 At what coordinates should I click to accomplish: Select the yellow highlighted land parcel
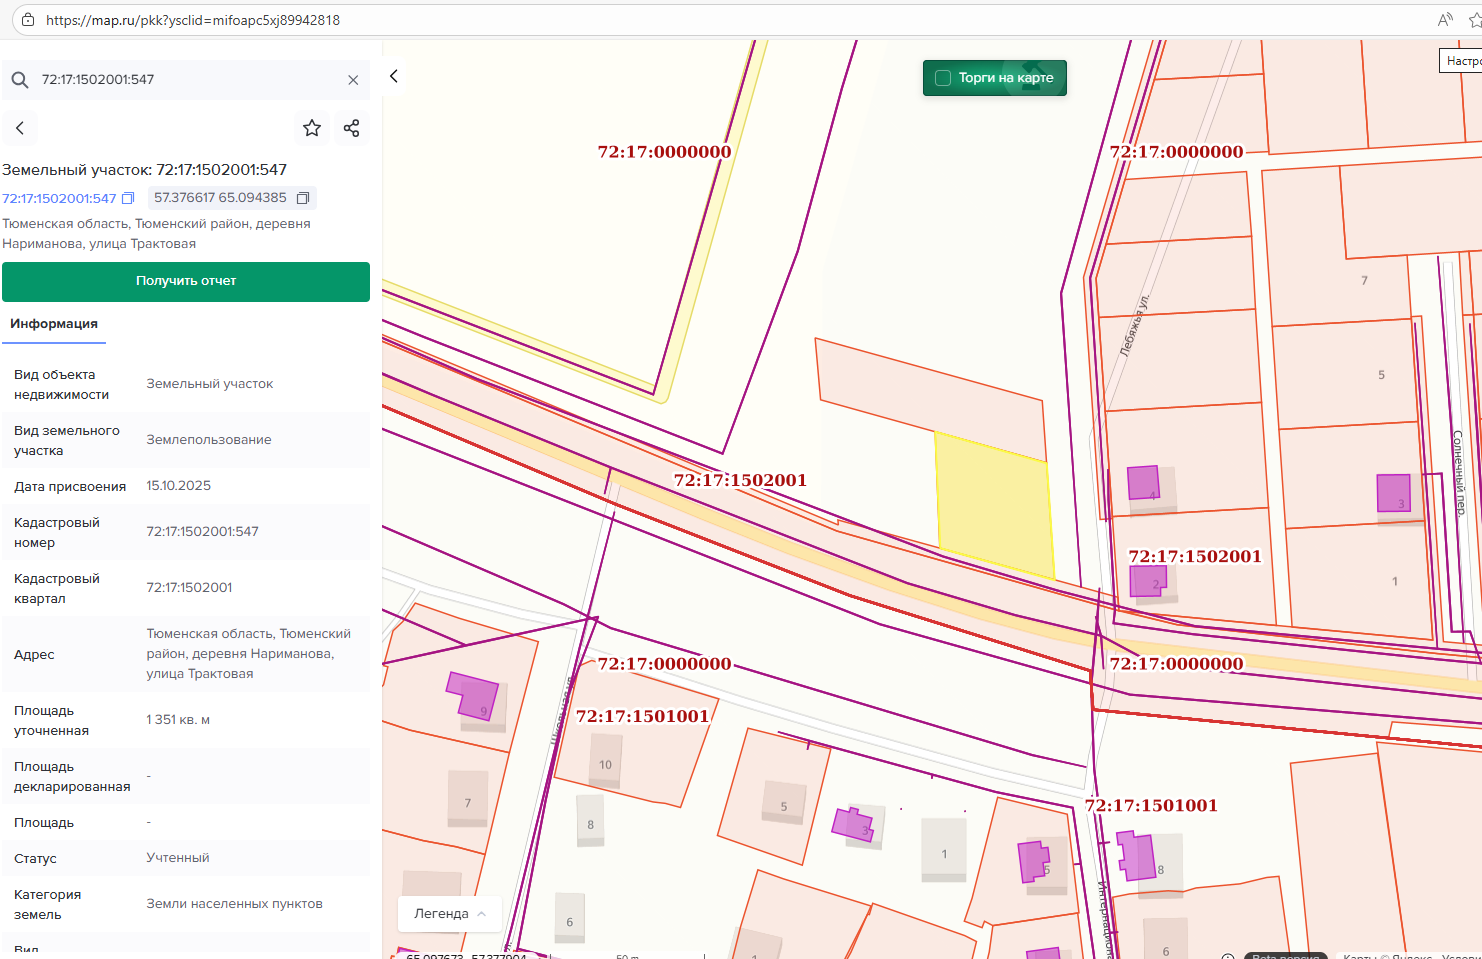point(995,505)
